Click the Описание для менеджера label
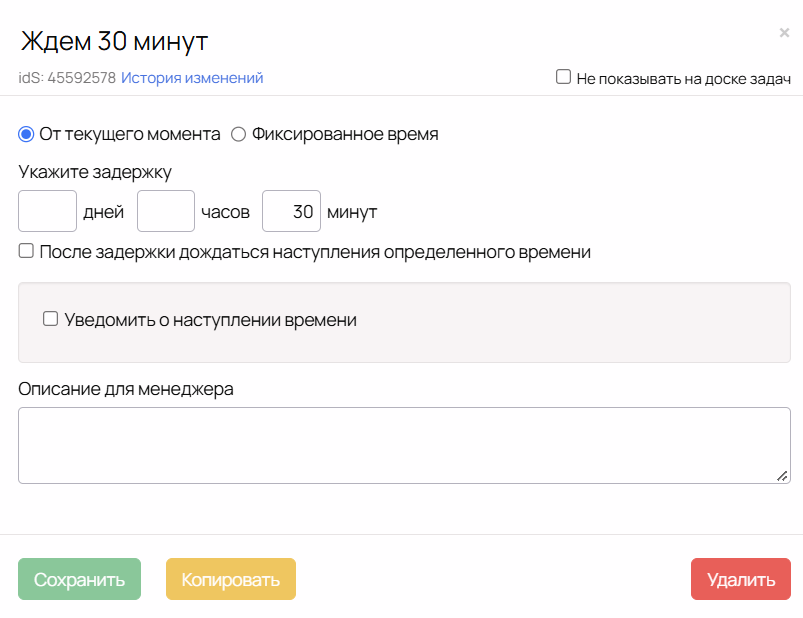 pyautogui.click(x=126, y=389)
